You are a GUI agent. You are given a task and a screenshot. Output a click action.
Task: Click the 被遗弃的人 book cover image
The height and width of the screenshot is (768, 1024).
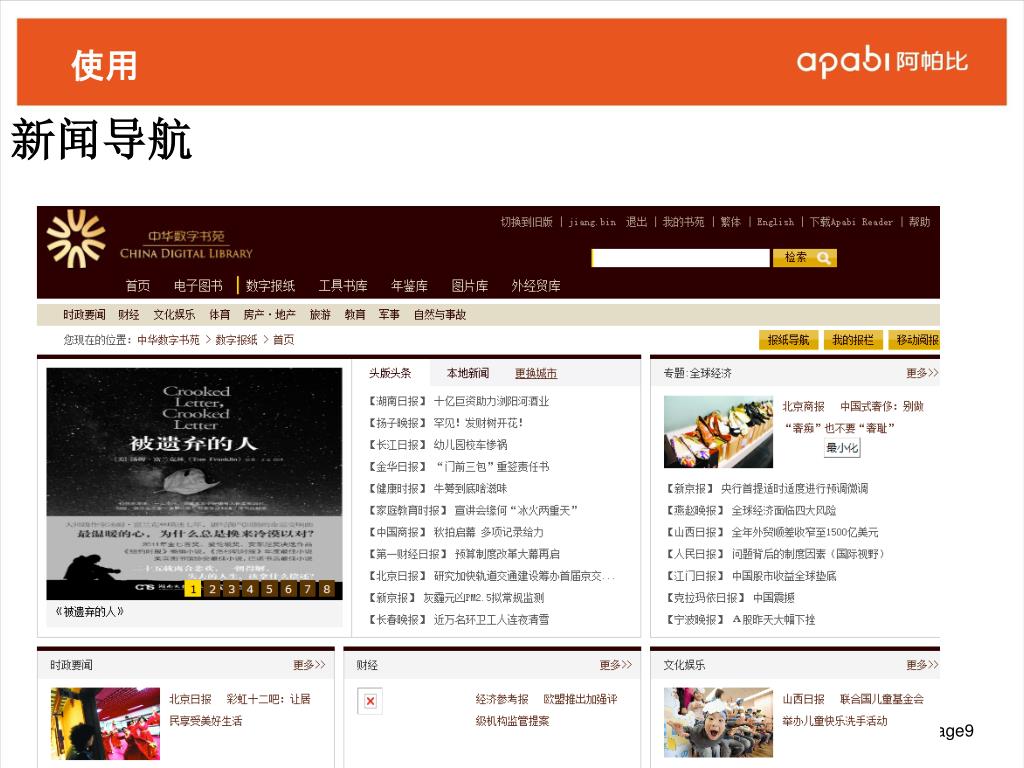pos(195,484)
